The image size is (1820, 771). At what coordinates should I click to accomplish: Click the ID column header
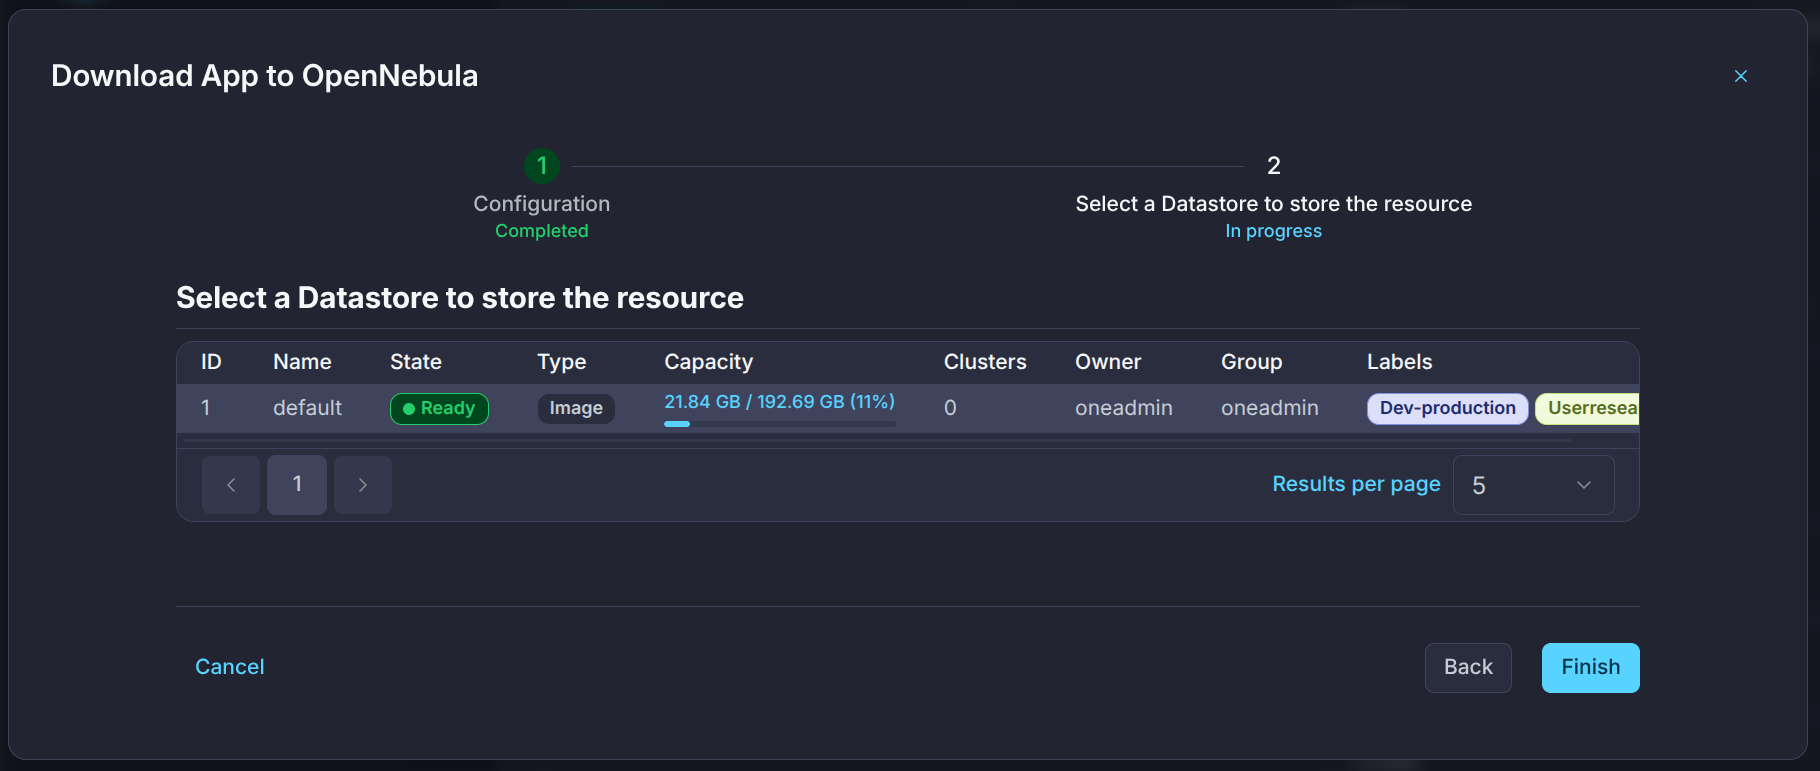211,362
